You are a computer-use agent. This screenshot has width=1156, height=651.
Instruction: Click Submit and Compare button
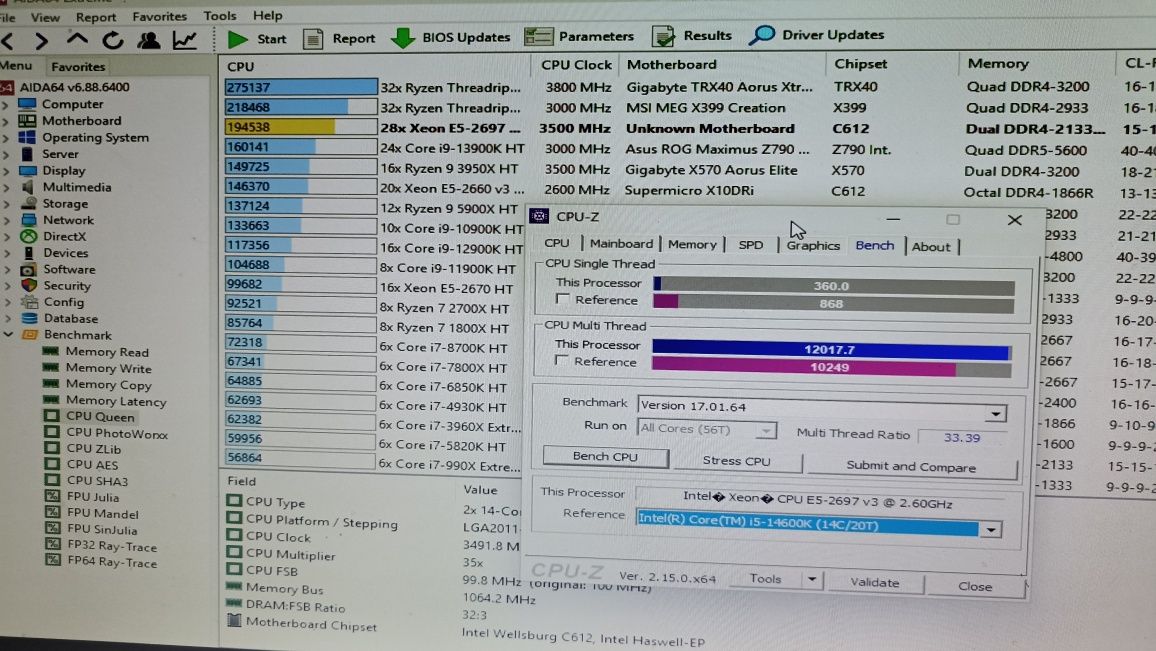911,466
